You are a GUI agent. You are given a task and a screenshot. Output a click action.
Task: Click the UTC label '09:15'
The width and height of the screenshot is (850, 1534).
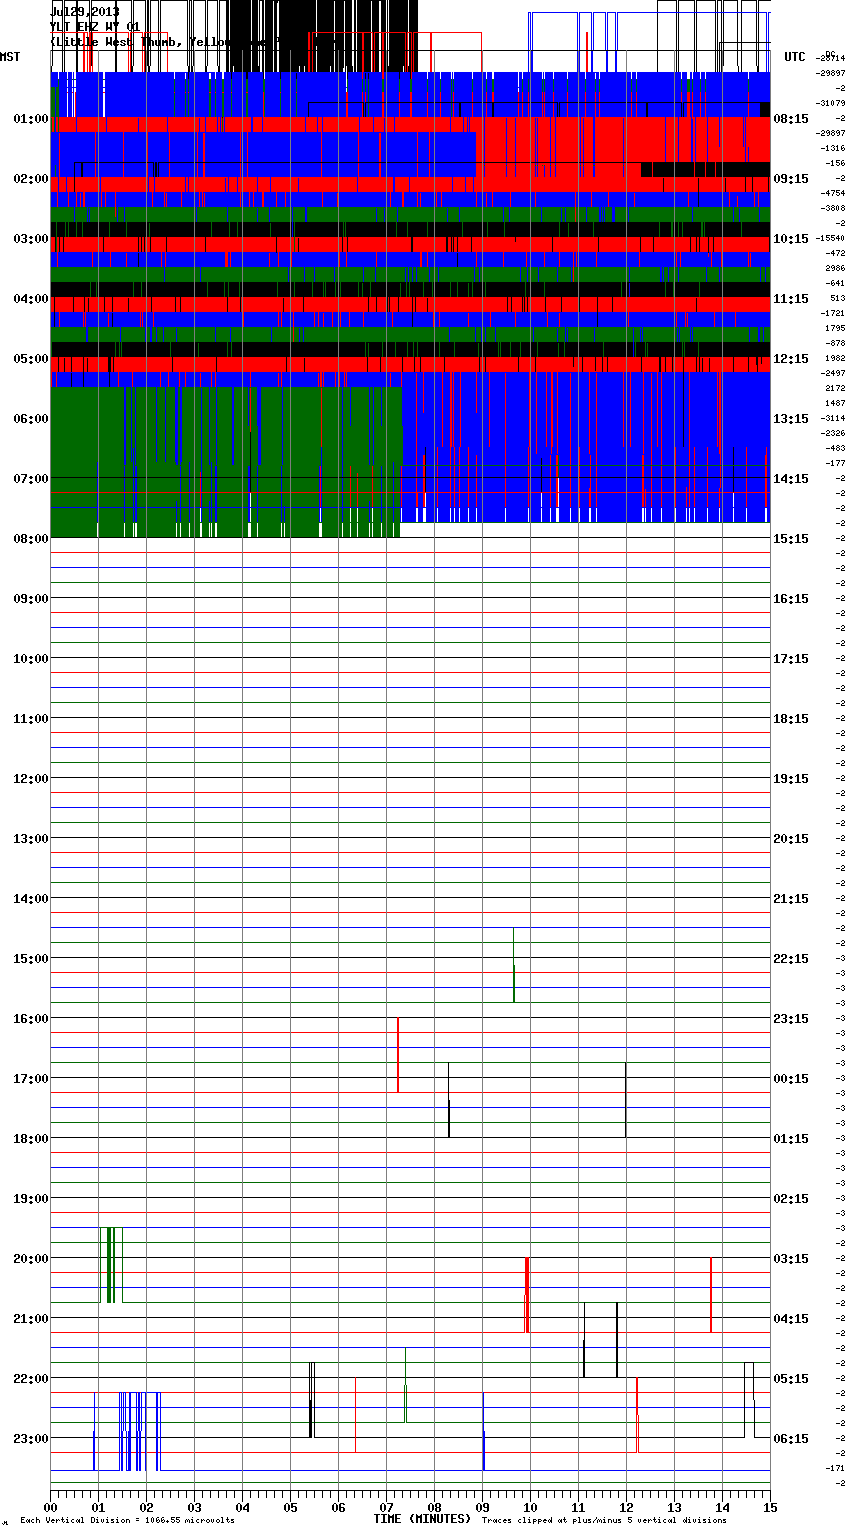pyautogui.click(x=791, y=179)
